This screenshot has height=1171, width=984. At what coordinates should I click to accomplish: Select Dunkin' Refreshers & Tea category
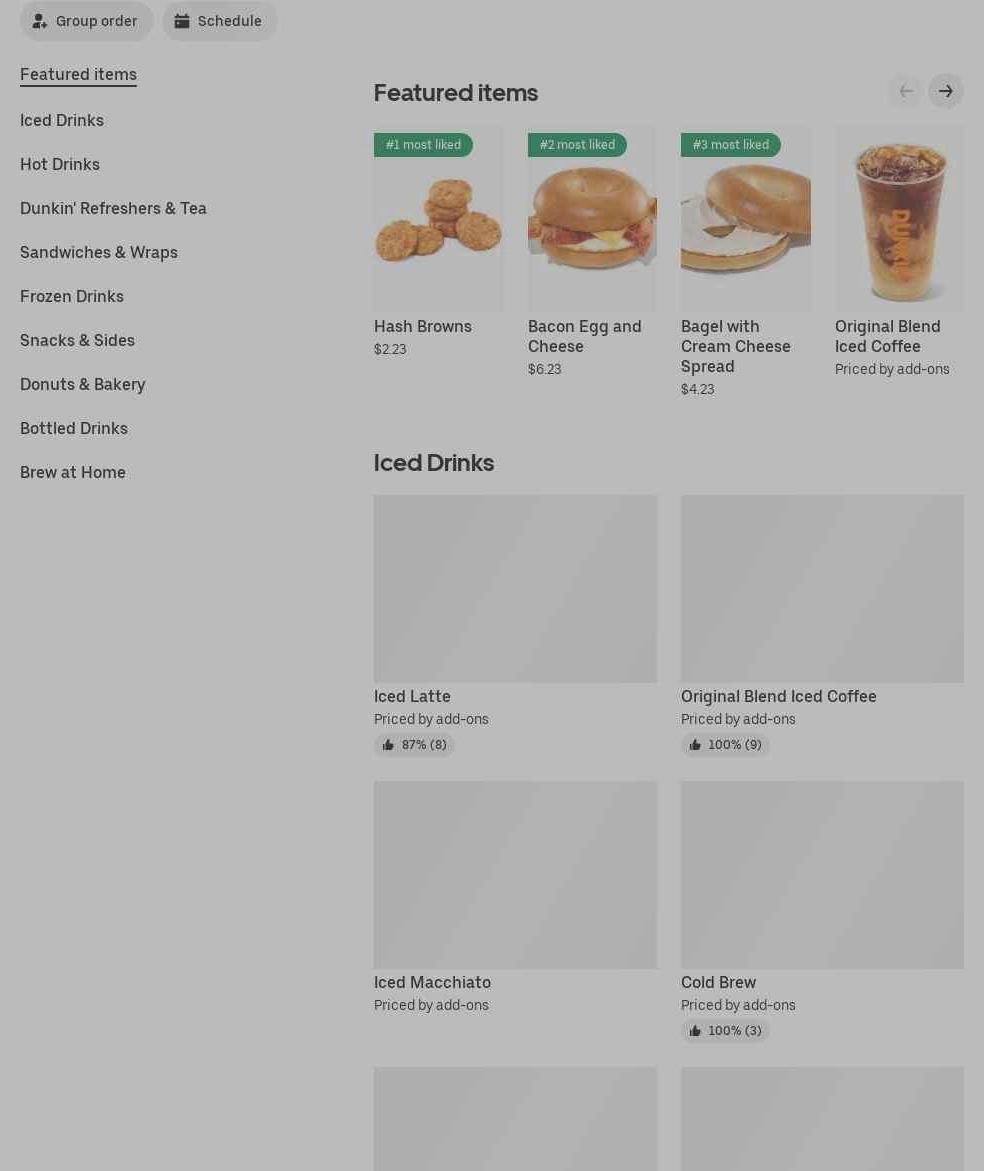(113, 208)
